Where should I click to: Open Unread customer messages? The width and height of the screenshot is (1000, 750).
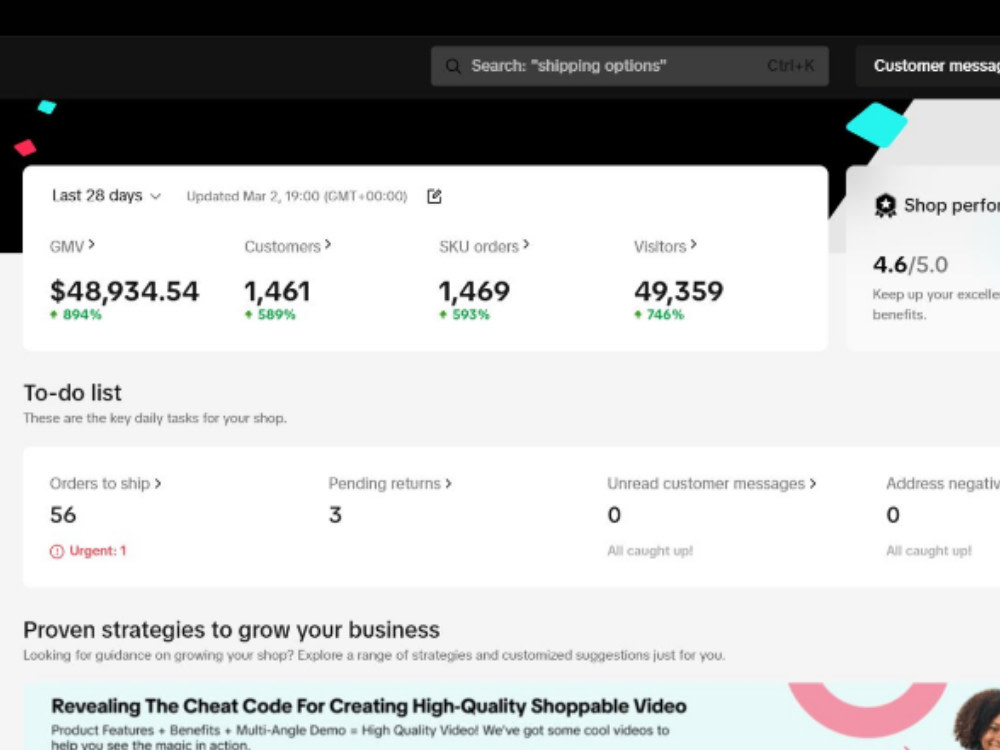click(x=712, y=483)
